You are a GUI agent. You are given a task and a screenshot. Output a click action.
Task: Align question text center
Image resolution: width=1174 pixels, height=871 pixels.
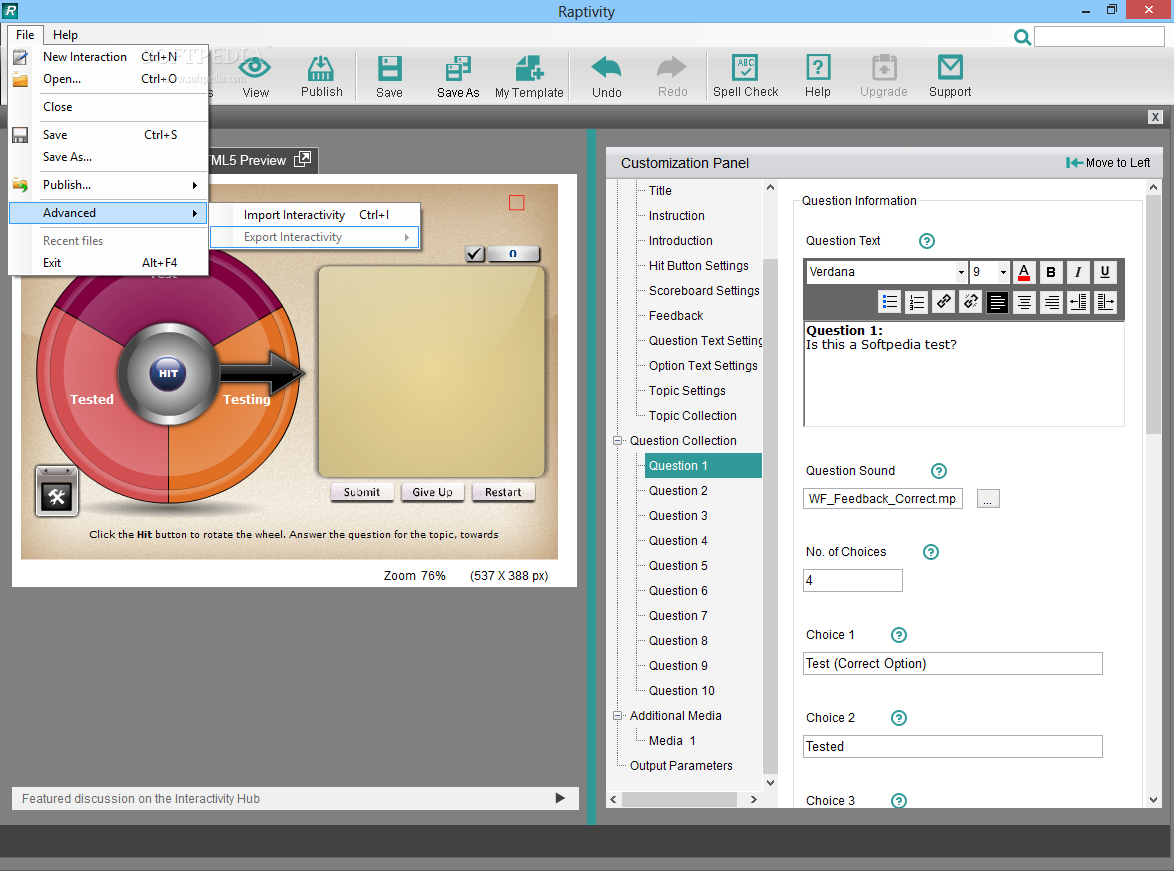1024,302
